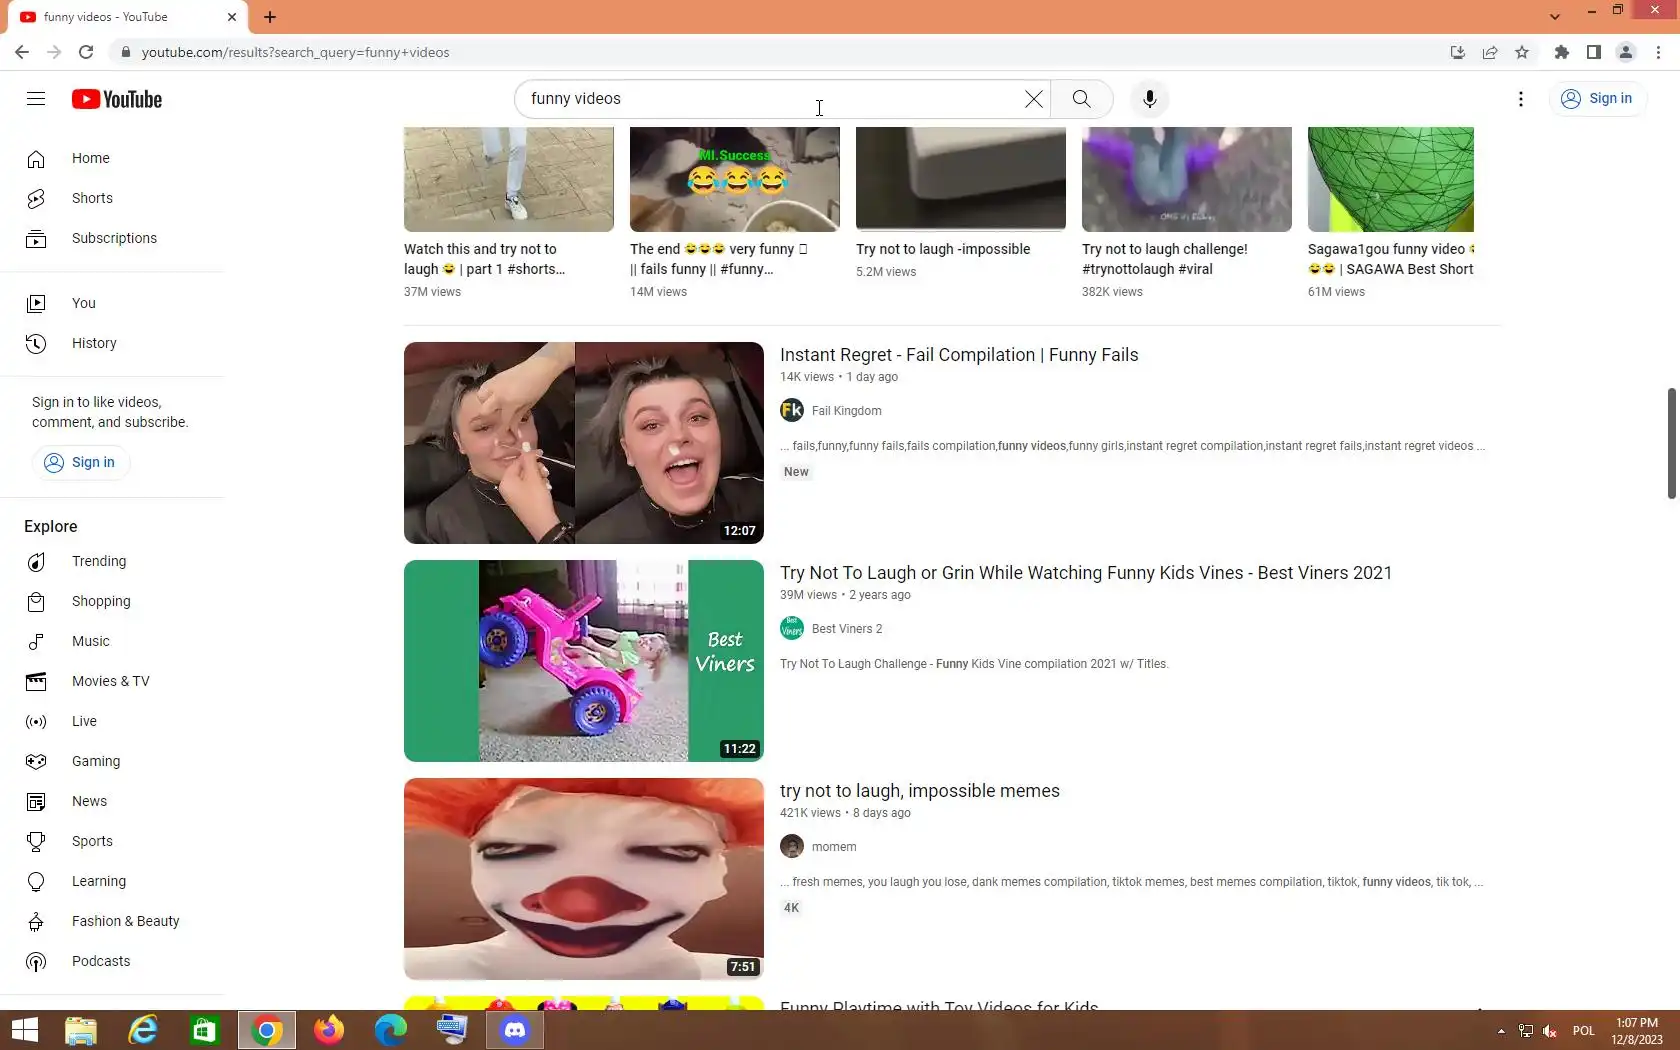Click the magnifier search button
This screenshot has height=1050, width=1680.
coord(1081,98)
